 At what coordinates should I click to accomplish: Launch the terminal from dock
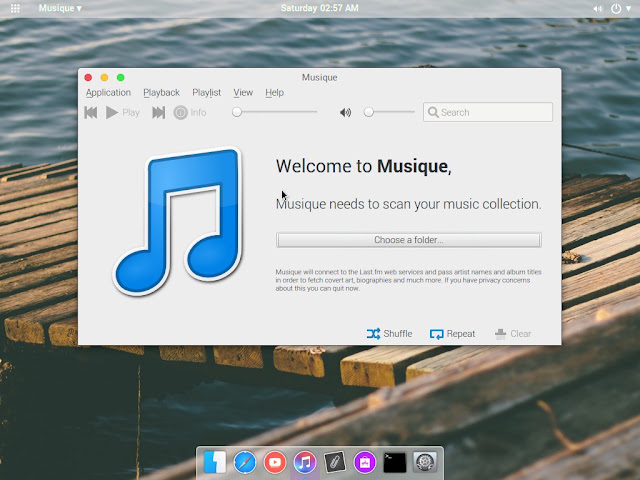tap(395, 462)
